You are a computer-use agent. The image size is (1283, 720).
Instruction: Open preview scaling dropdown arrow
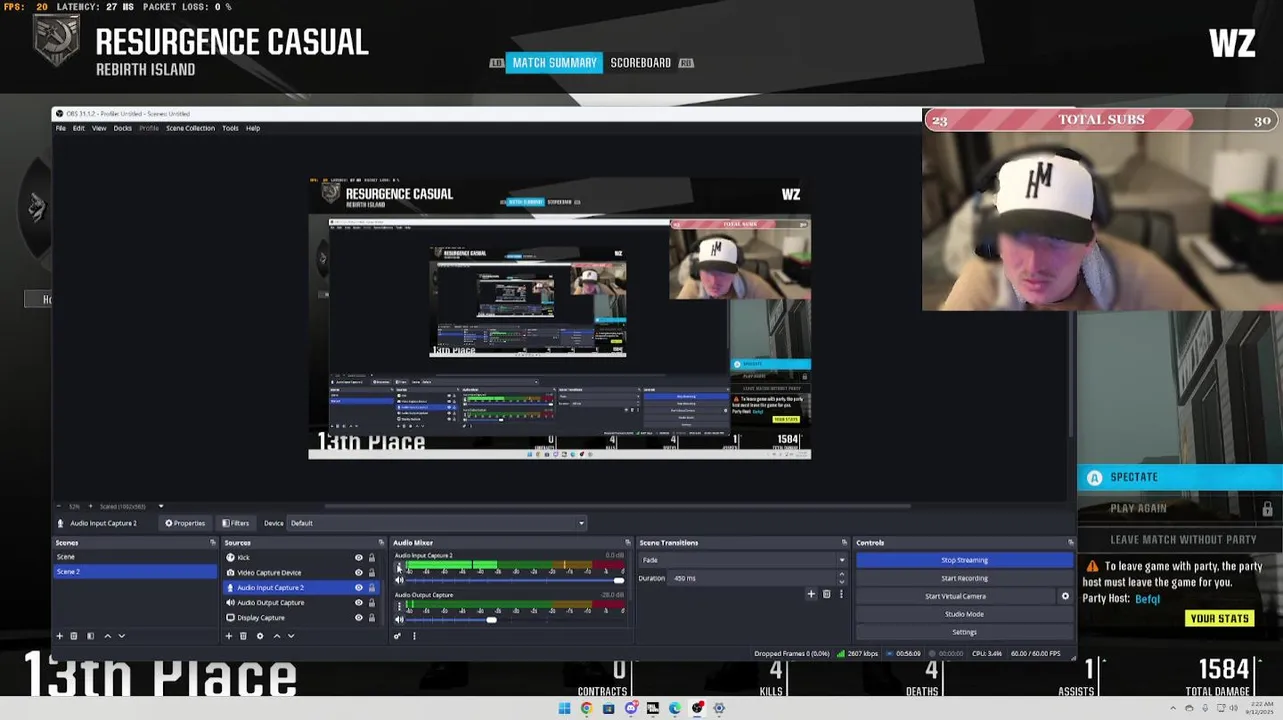click(x=160, y=506)
